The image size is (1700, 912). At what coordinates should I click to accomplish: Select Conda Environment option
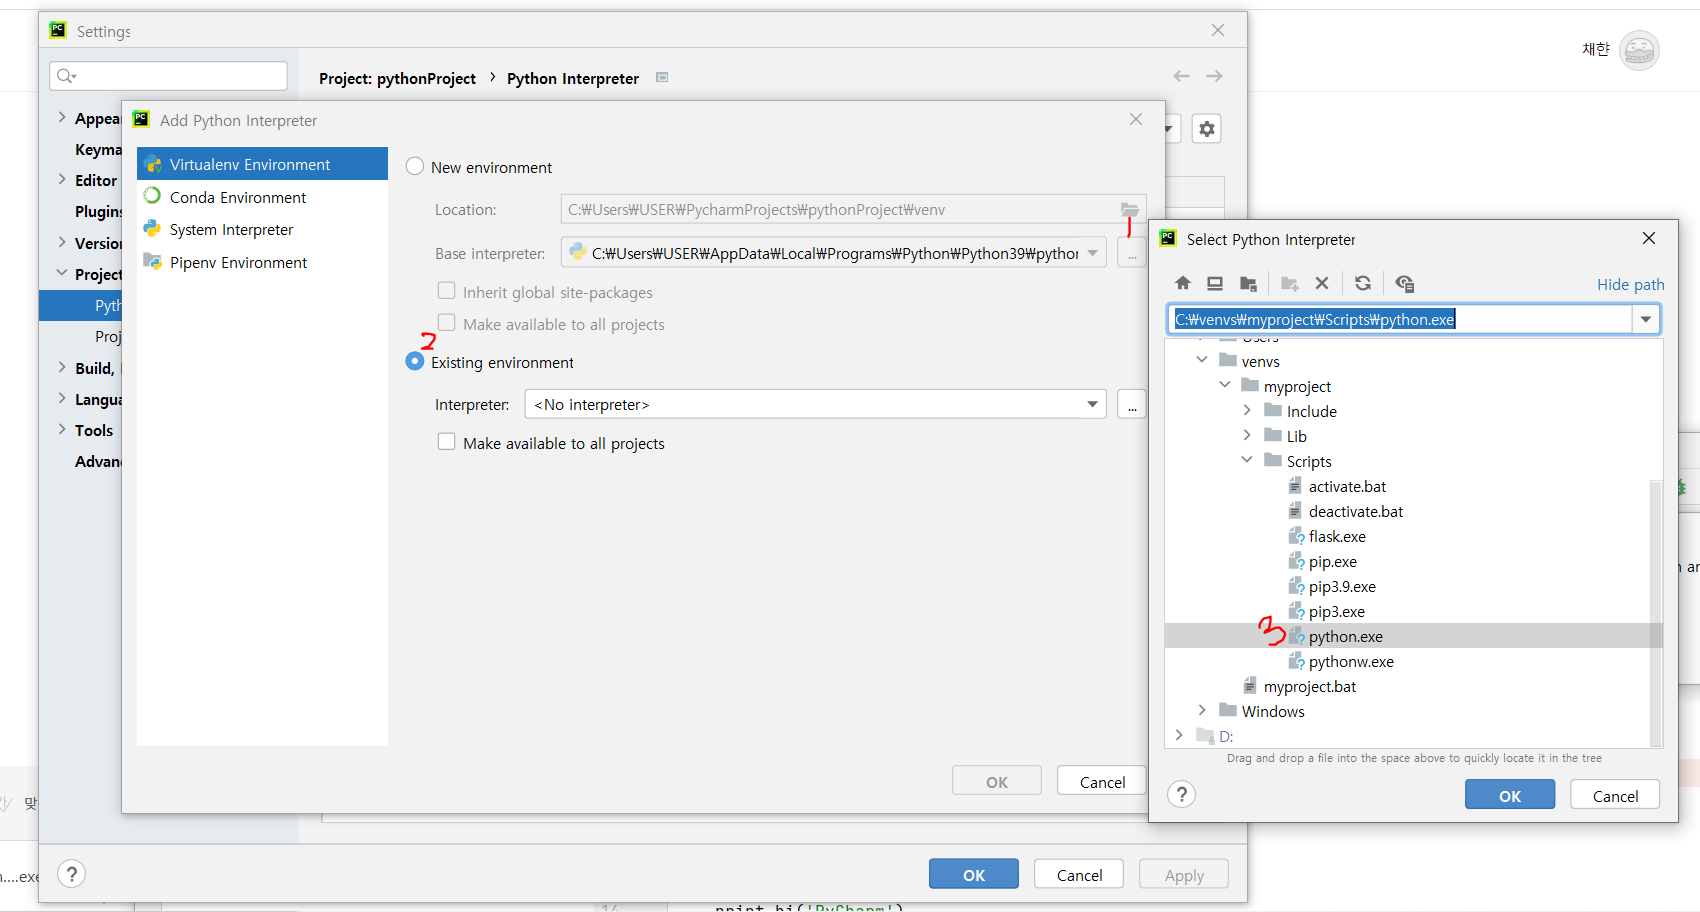(x=262, y=197)
